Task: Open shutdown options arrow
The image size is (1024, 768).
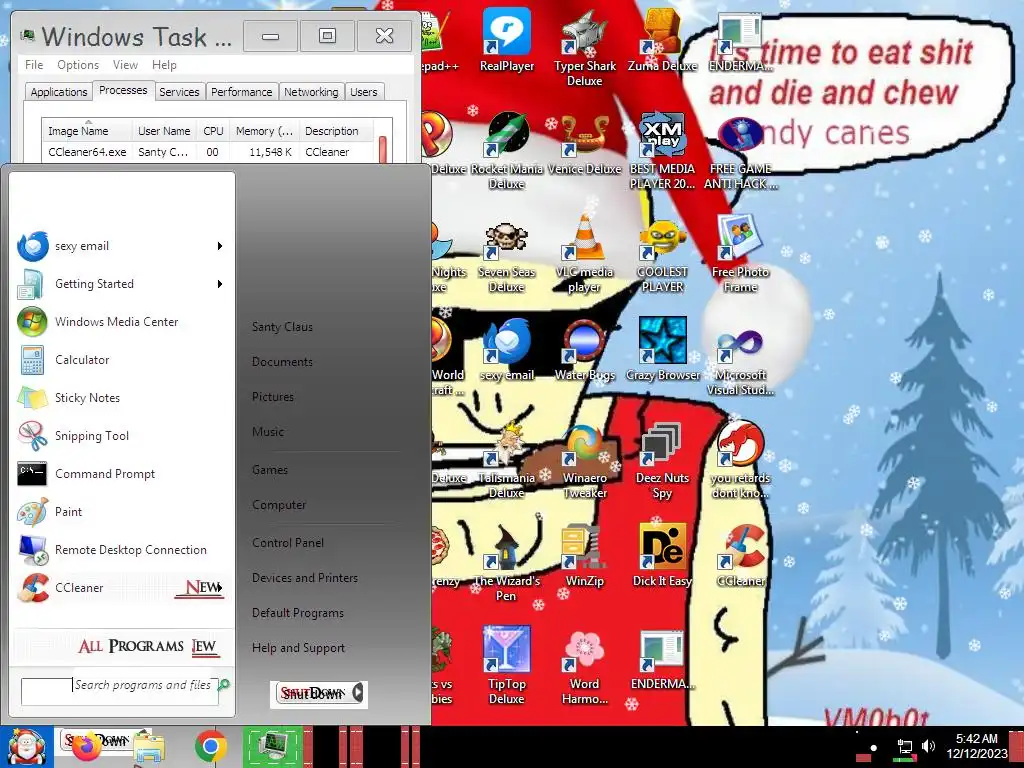Action: (358, 693)
